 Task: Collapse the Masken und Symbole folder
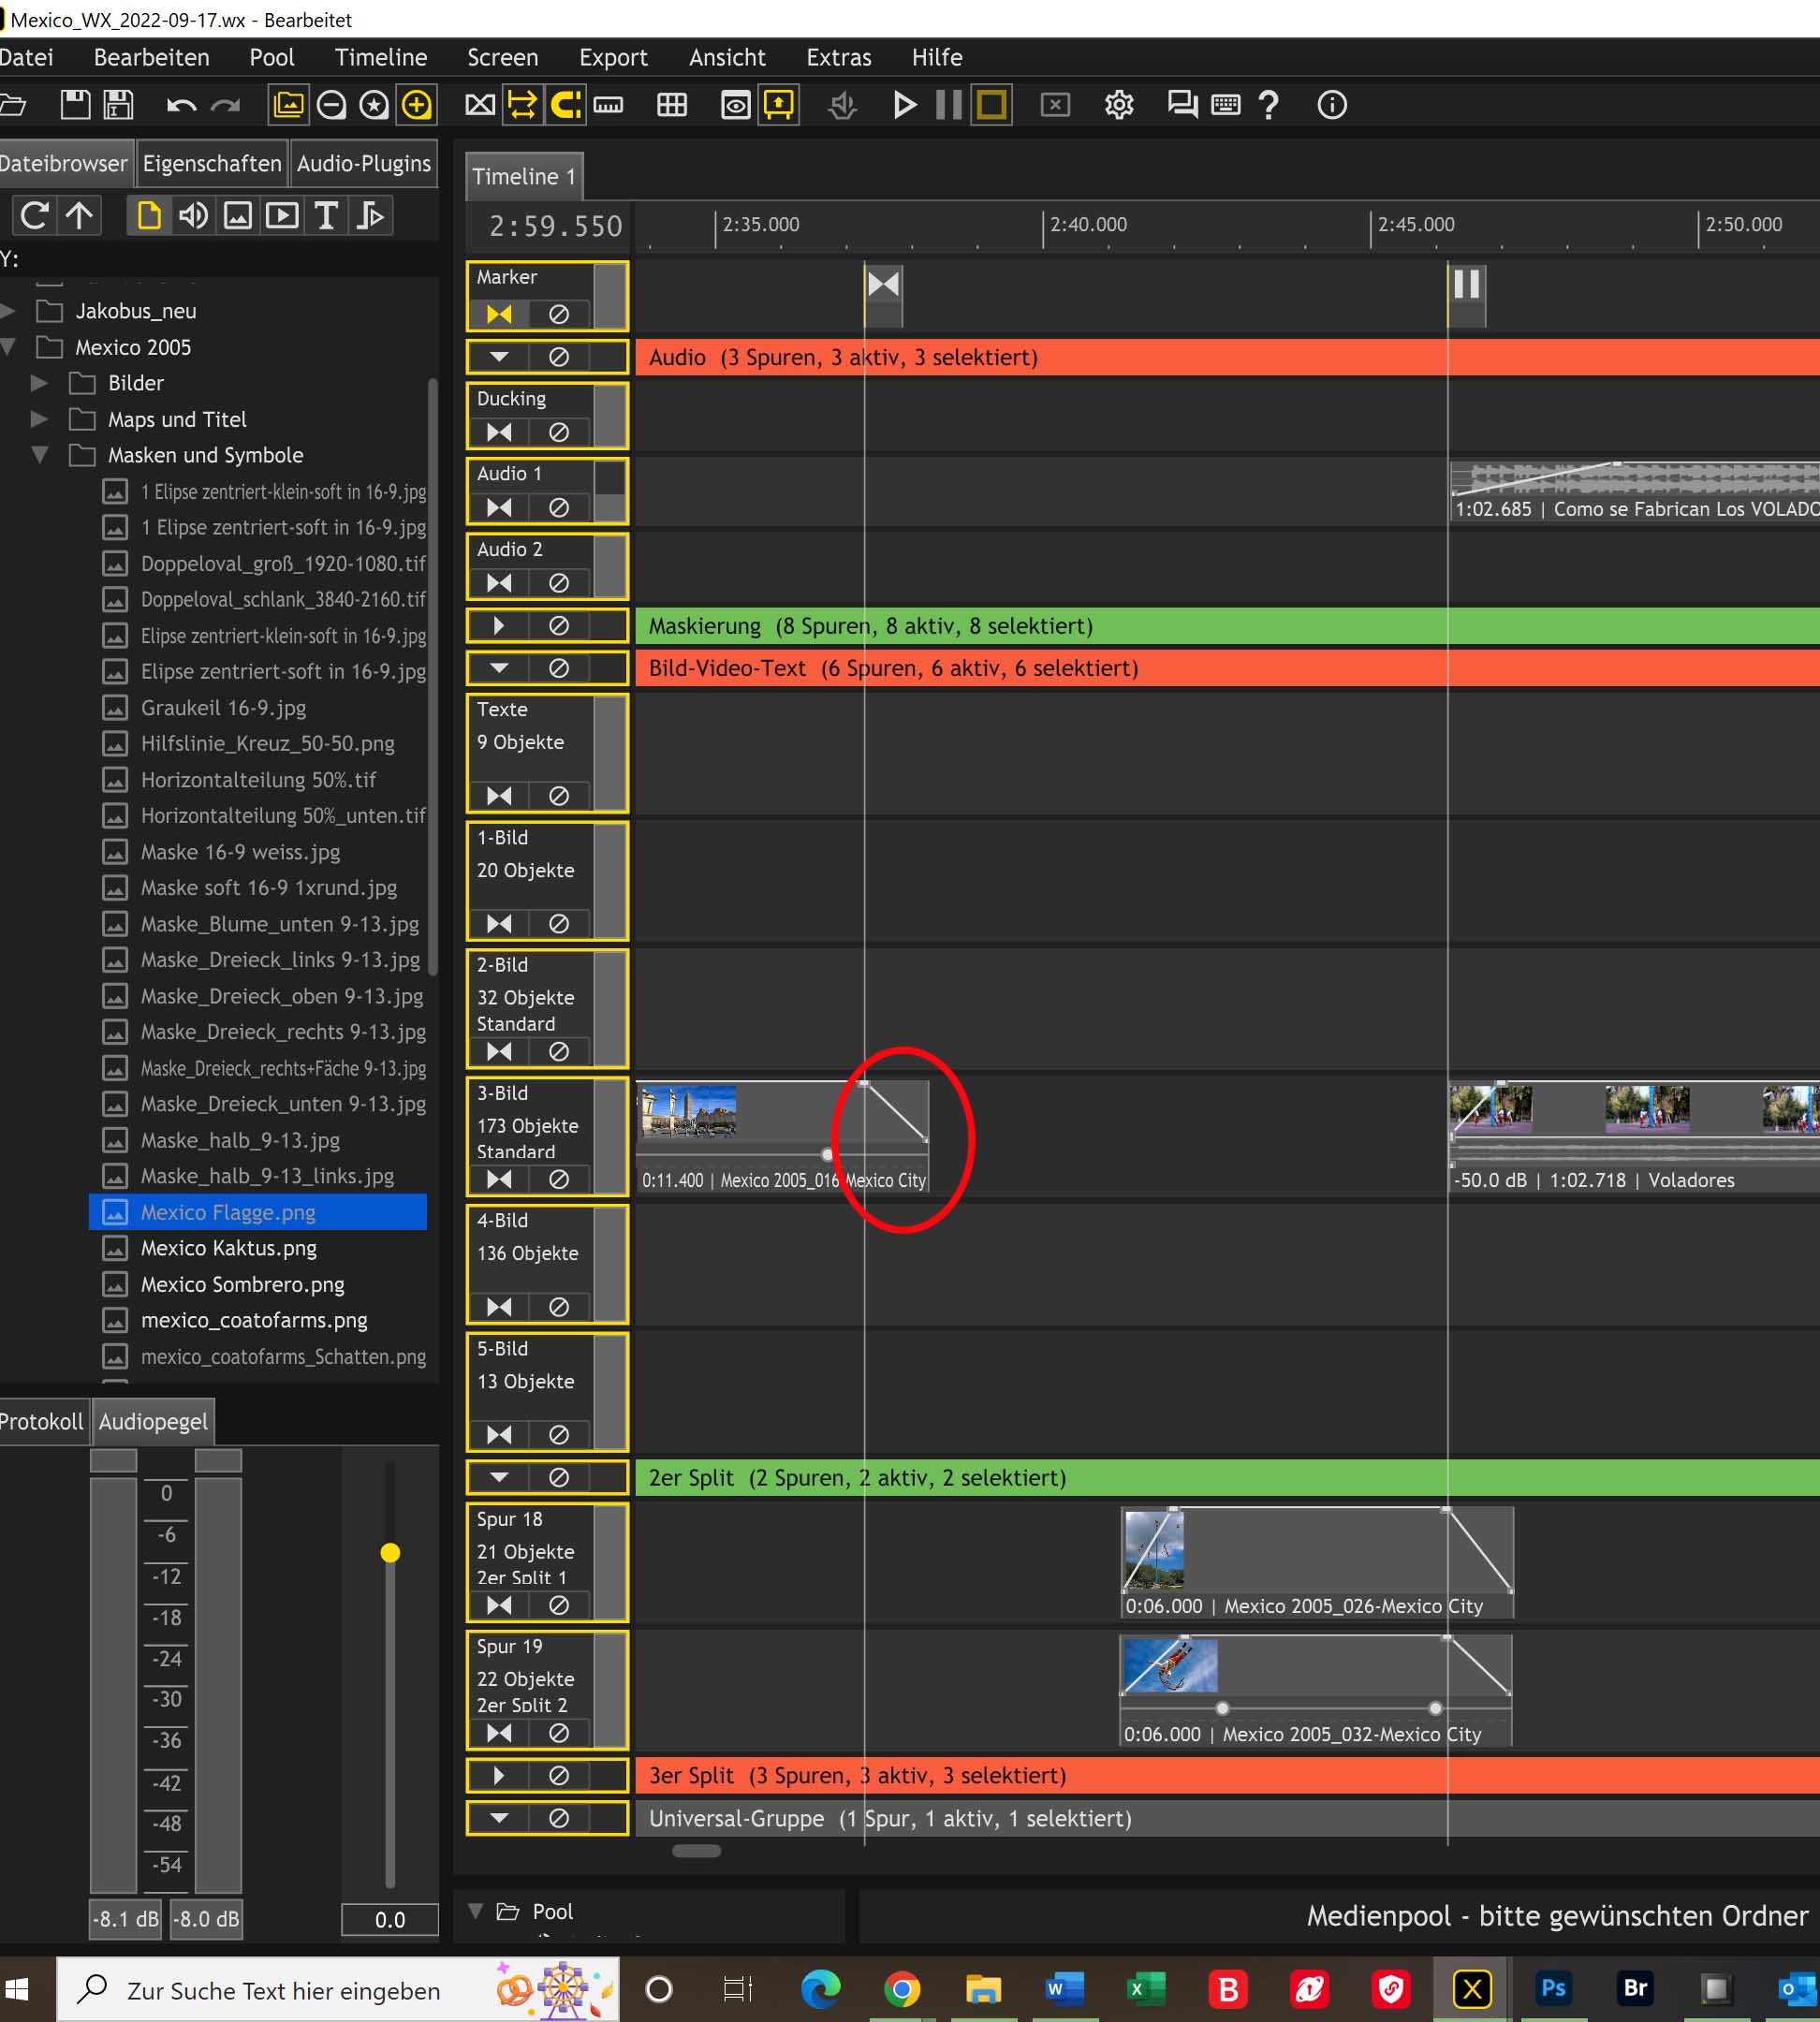[x=40, y=455]
